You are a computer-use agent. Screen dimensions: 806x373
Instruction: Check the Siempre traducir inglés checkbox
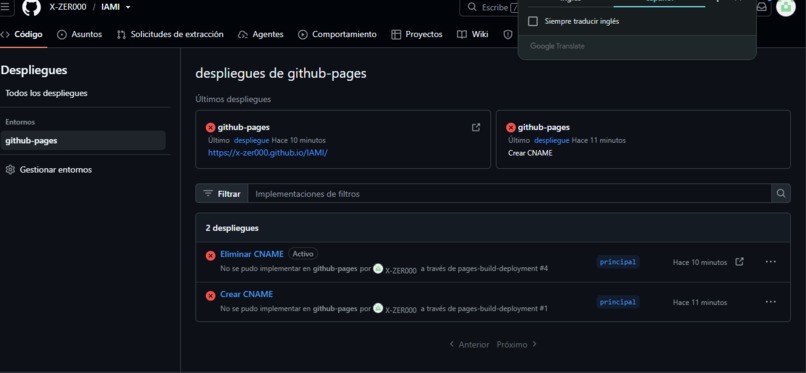tap(533, 22)
